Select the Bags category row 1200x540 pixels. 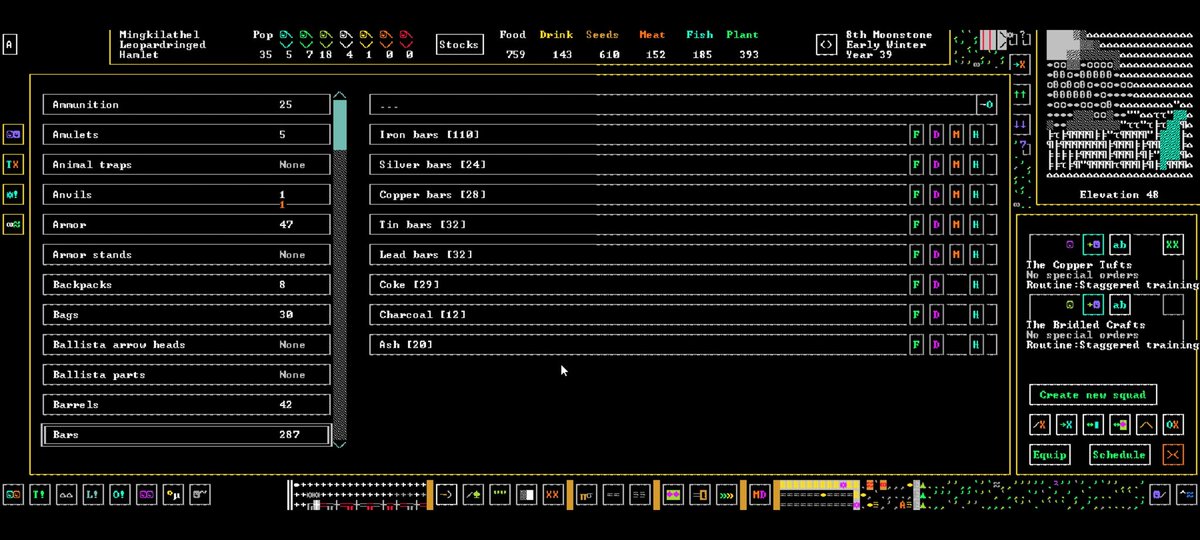(x=187, y=315)
